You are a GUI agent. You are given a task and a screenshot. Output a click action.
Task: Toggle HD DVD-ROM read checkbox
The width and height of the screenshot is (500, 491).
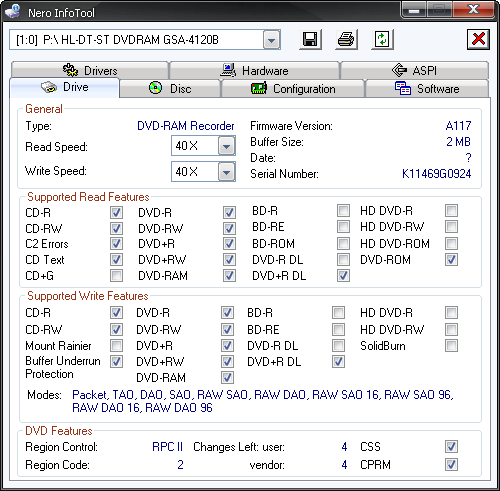click(451, 244)
